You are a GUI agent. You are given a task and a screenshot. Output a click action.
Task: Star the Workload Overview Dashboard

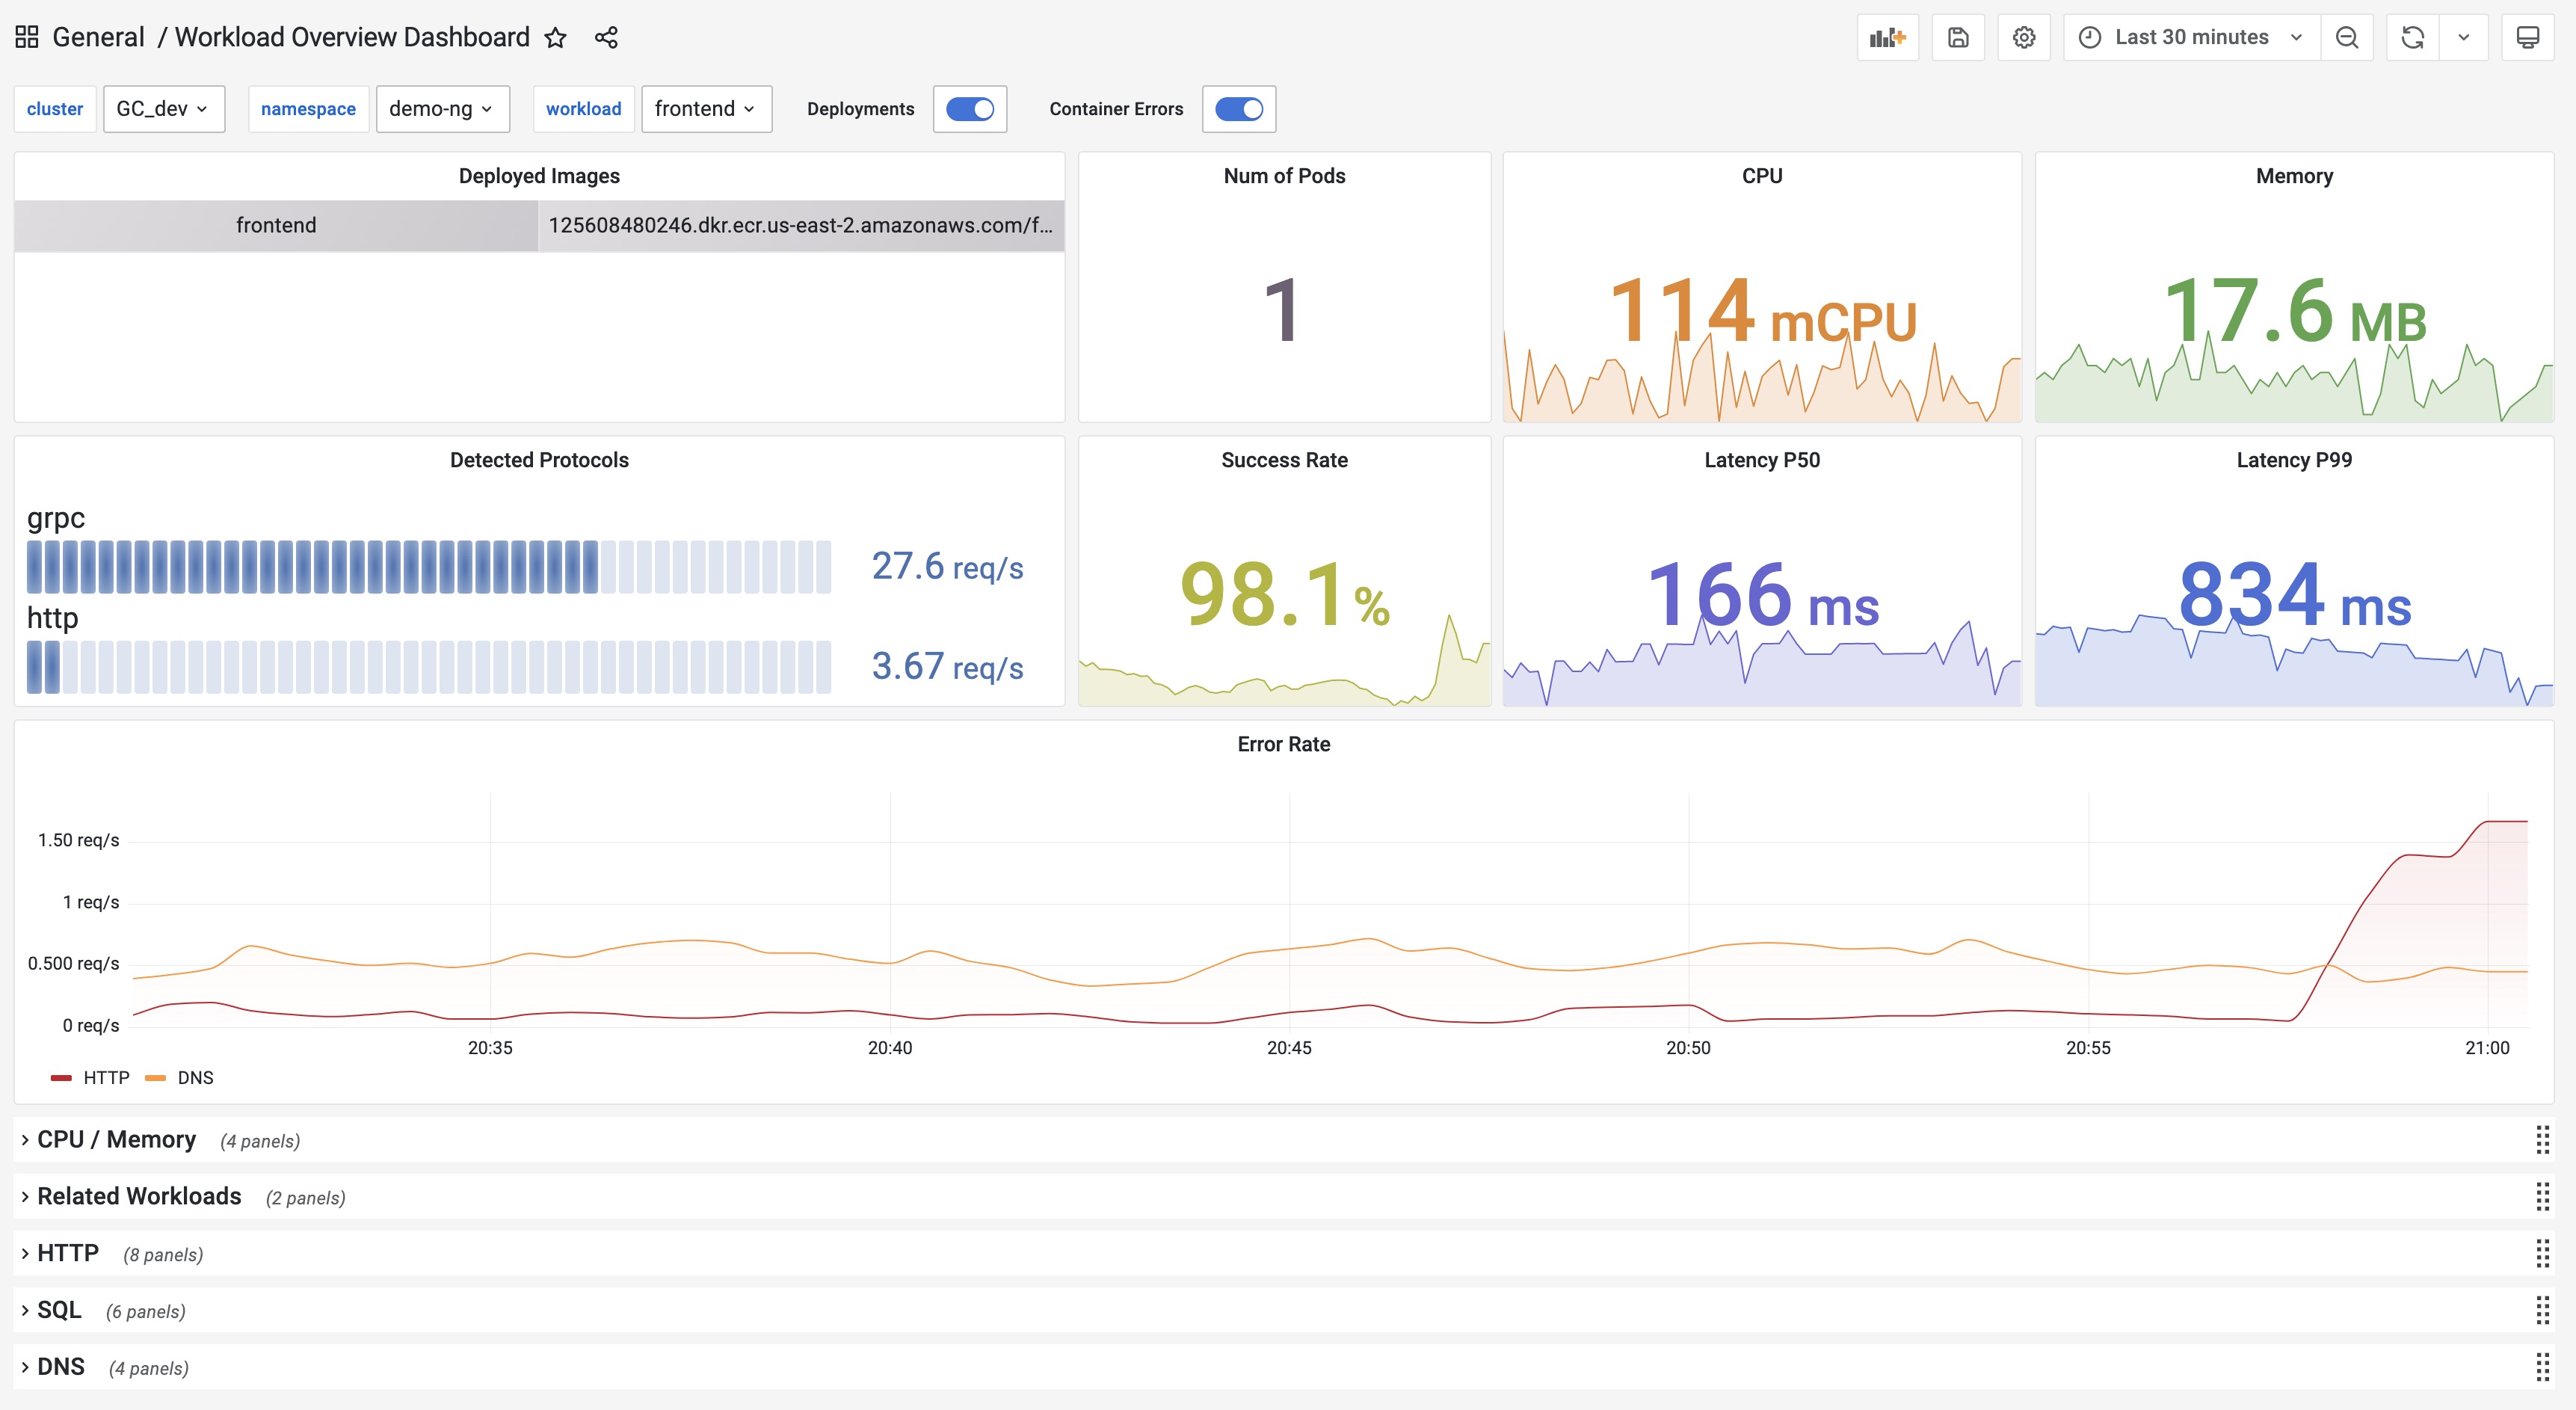(556, 38)
